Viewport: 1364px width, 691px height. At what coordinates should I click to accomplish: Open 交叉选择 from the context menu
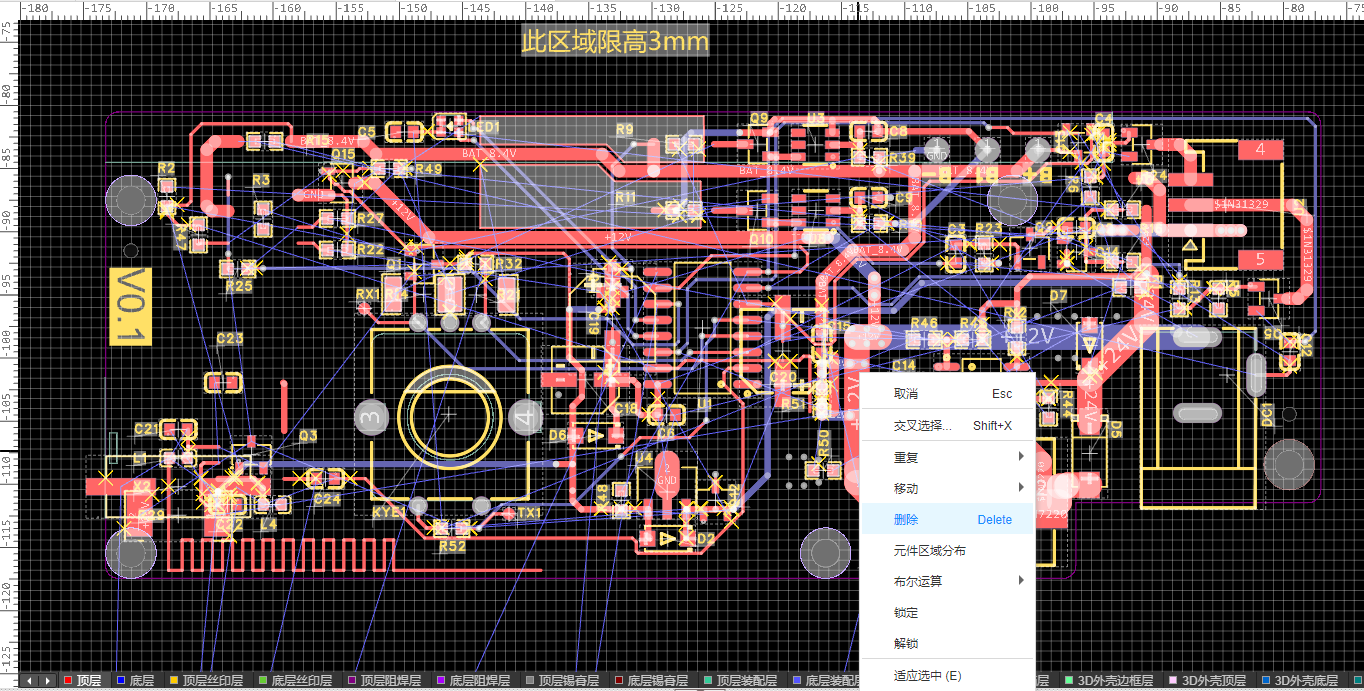point(922,426)
